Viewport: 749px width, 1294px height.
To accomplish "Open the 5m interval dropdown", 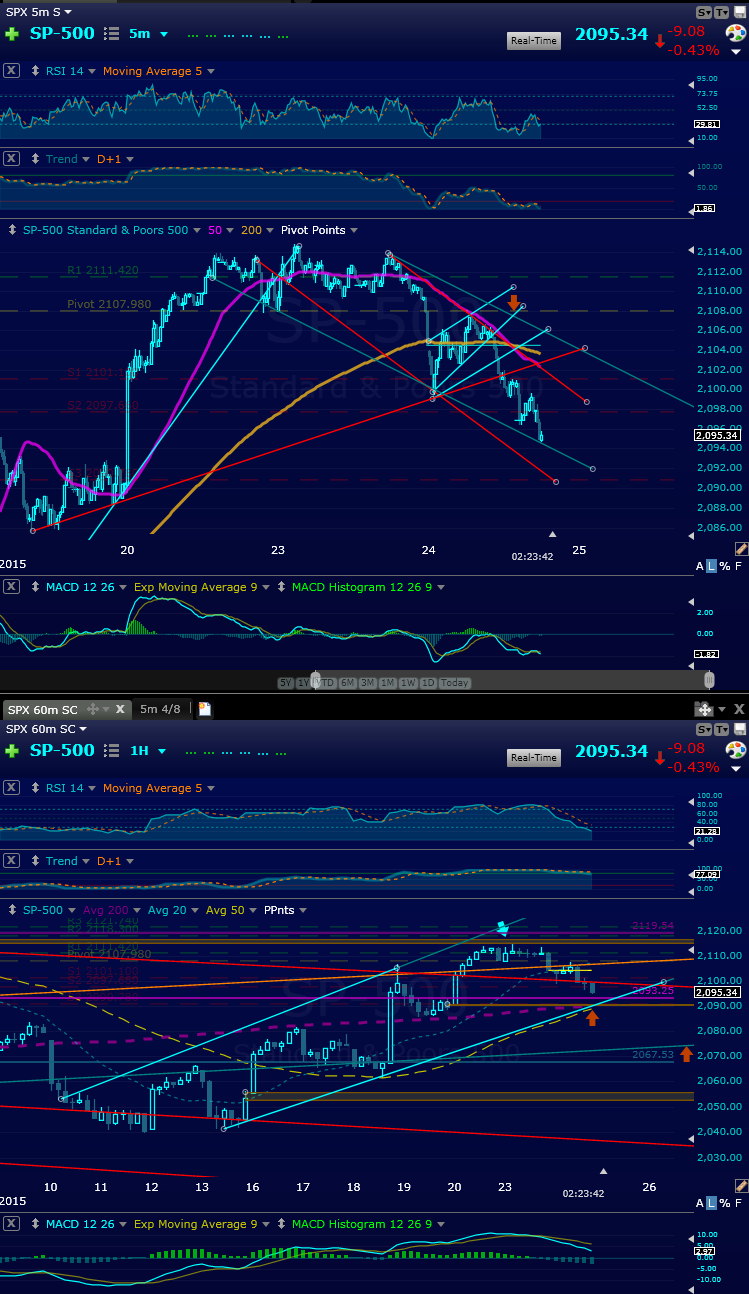I will click(163, 34).
